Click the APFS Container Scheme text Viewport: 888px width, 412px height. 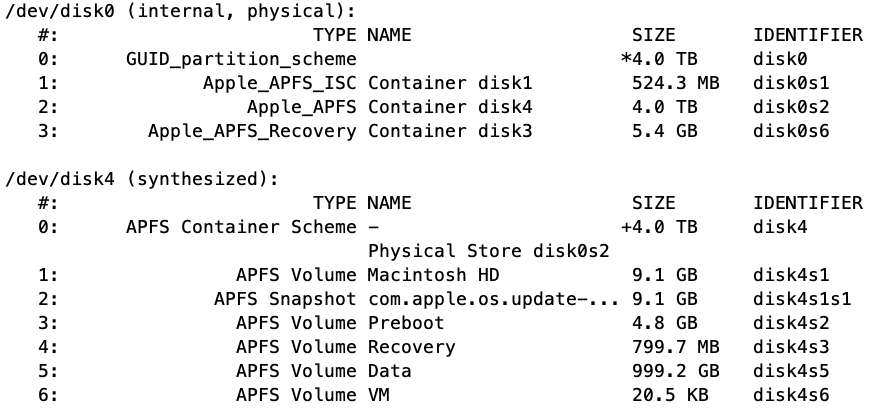tap(241, 227)
